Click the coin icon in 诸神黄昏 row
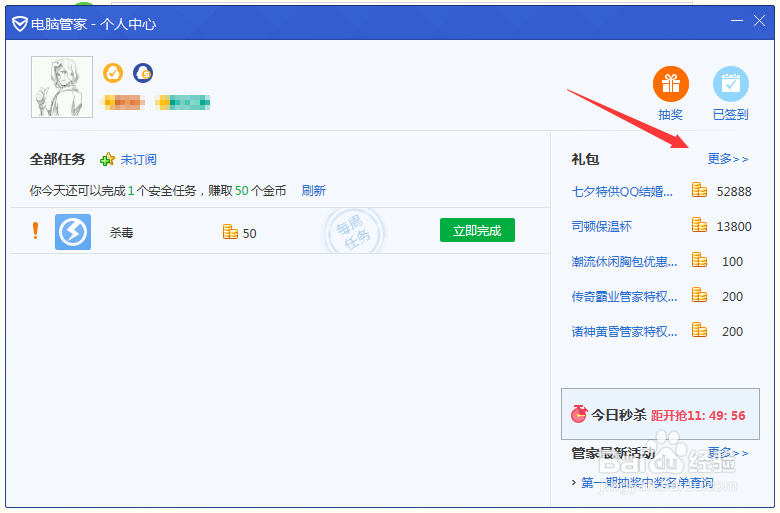 pyautogui.click(x=699, y=330)
